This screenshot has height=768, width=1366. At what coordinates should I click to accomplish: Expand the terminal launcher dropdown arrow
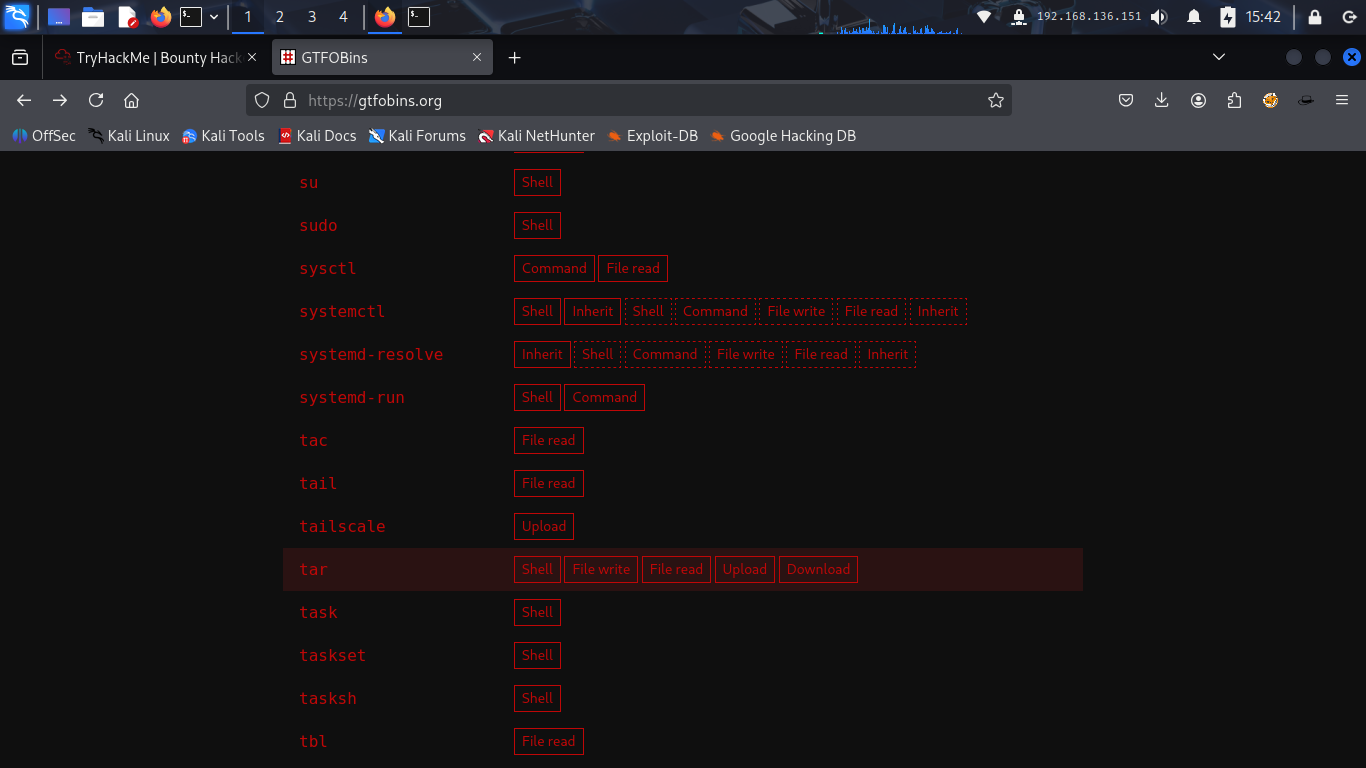pos(213,17)
